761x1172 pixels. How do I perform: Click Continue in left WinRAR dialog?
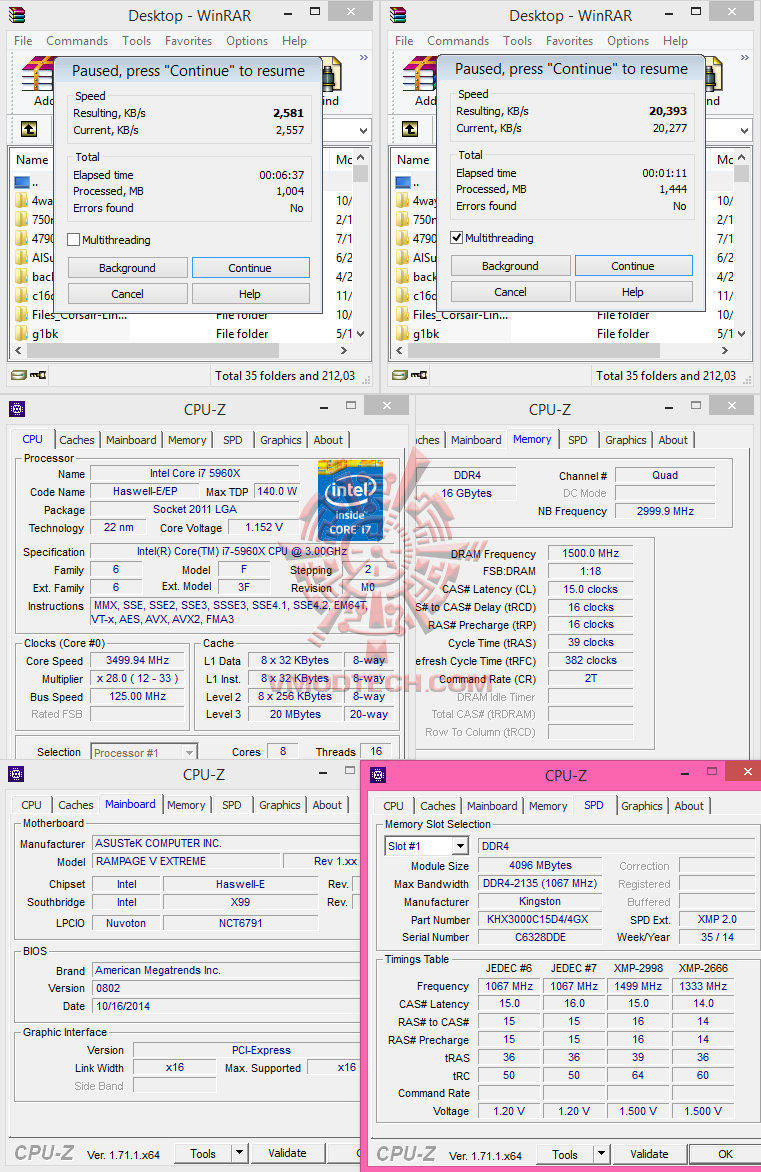coord(250,268)
